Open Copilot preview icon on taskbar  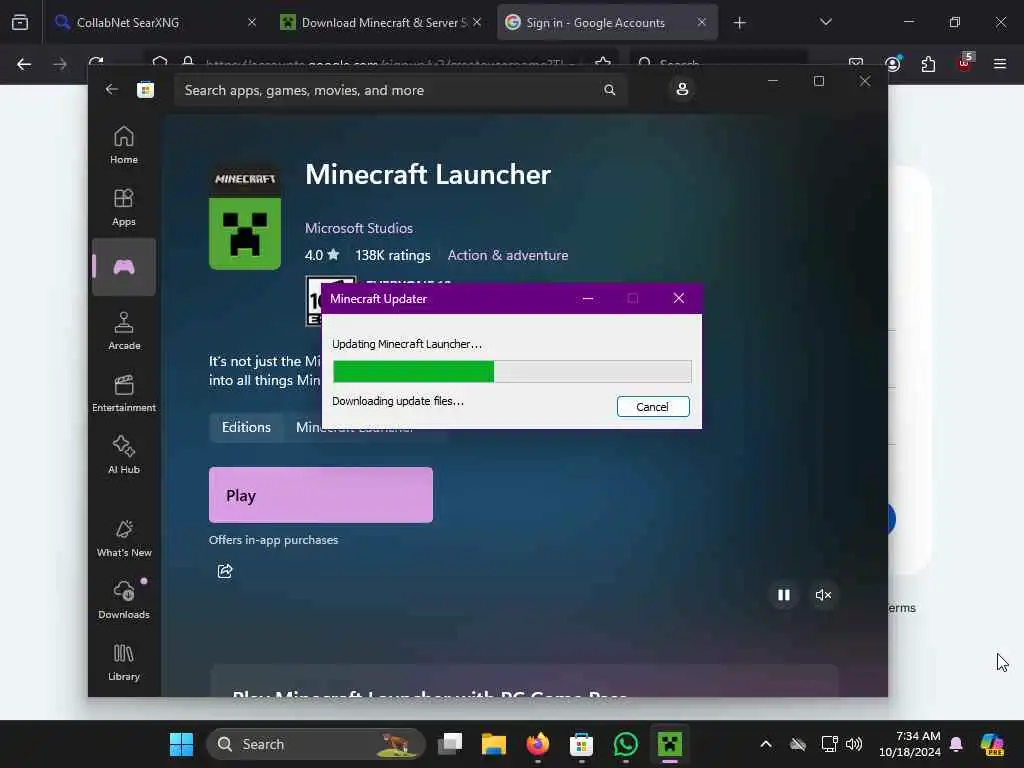[992, 744]
